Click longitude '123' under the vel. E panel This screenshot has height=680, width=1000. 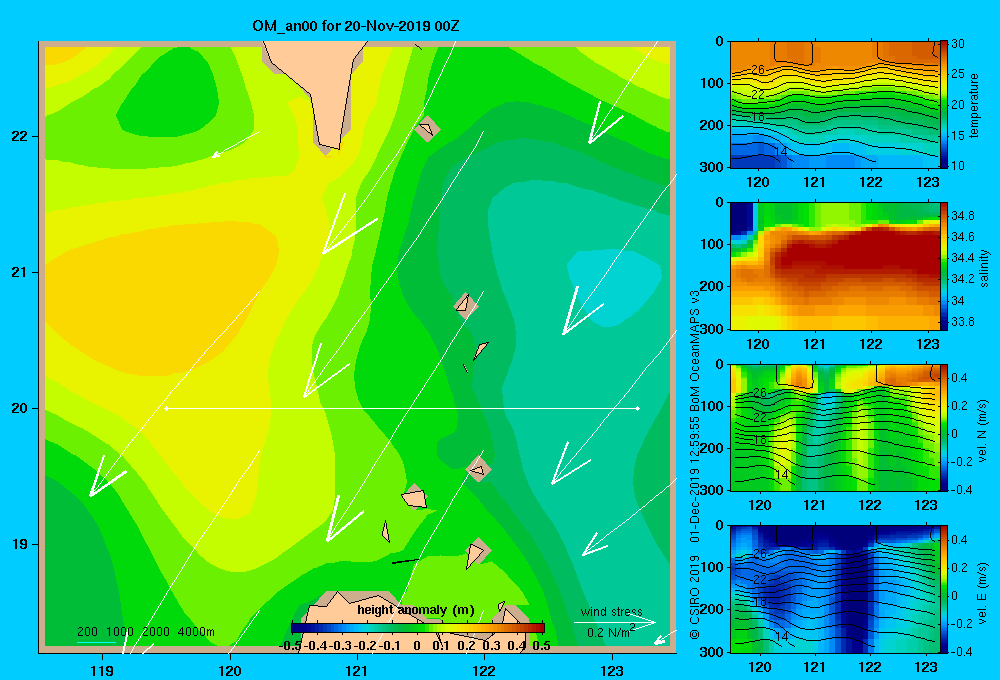927,667
